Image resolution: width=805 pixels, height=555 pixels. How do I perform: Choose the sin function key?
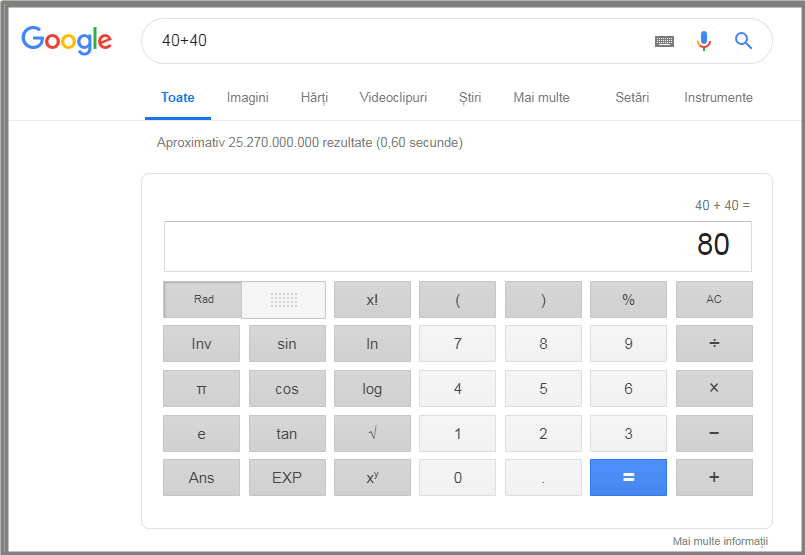[287, 343]
